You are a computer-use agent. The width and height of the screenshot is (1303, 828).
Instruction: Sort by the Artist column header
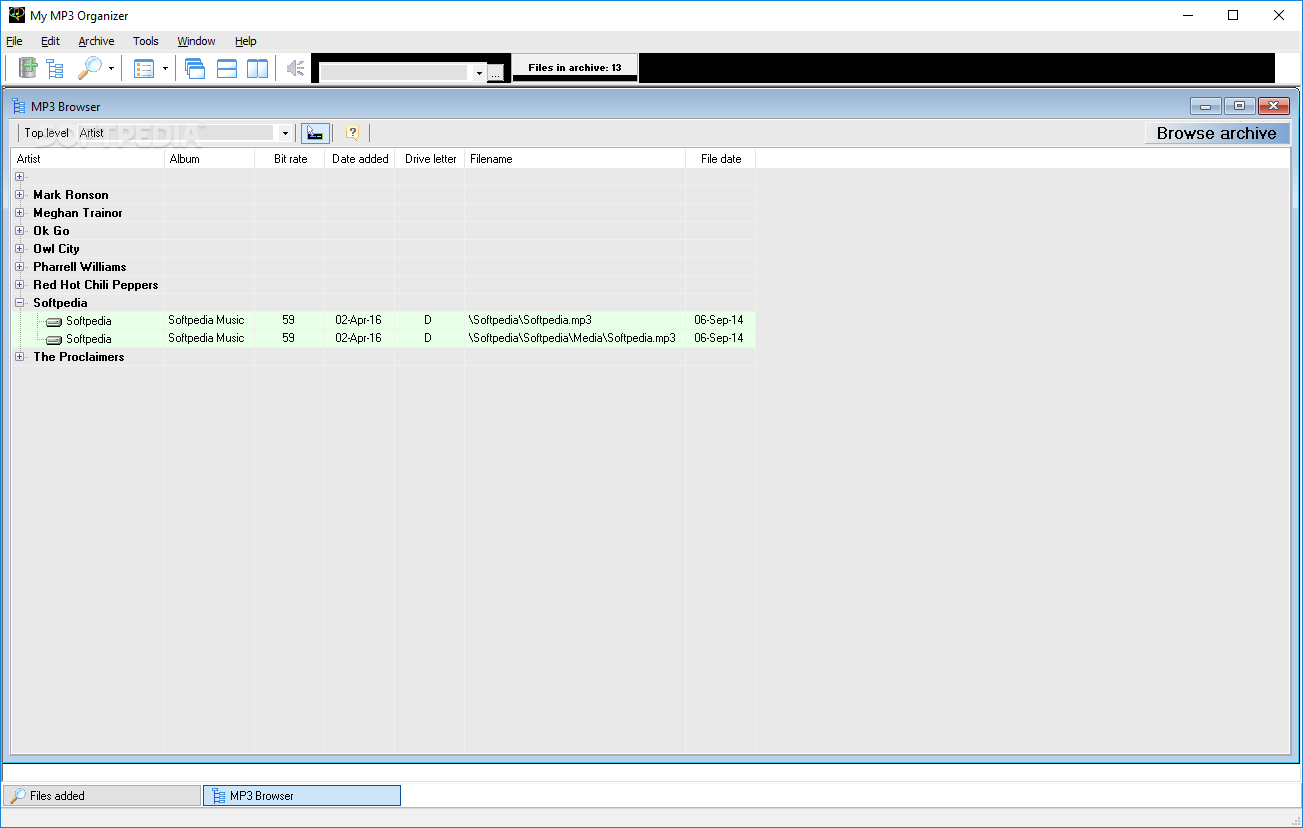[88, 159]
